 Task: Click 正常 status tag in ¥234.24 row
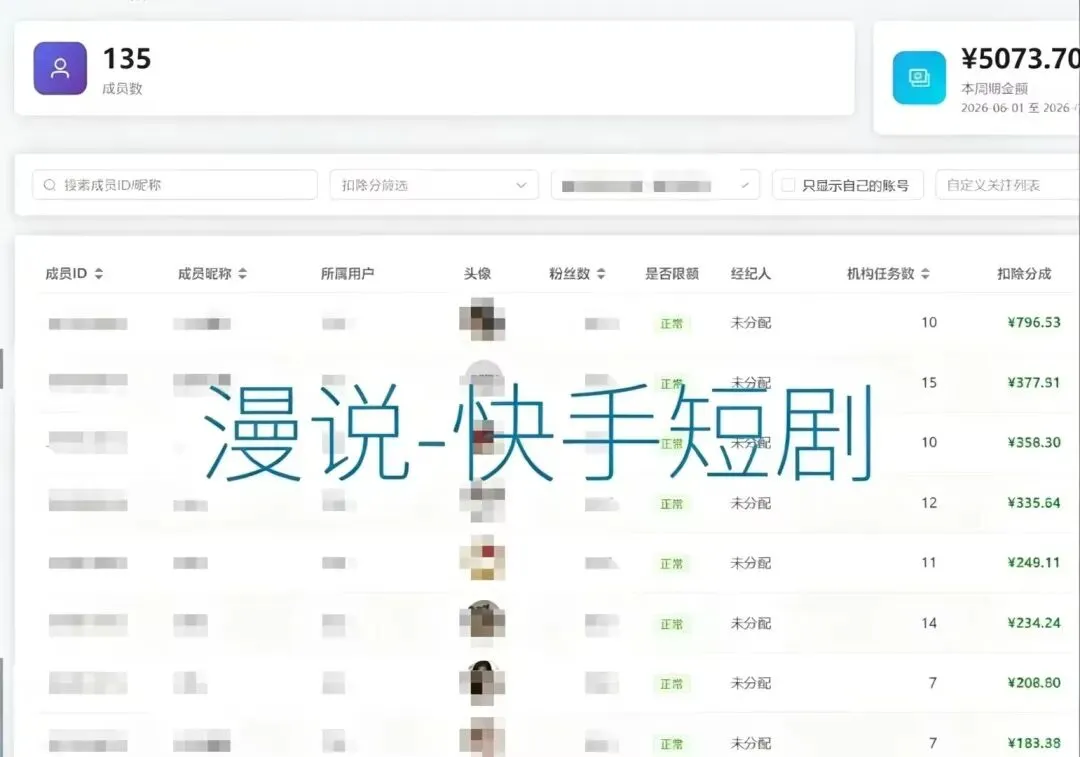[x=672, y=624]
